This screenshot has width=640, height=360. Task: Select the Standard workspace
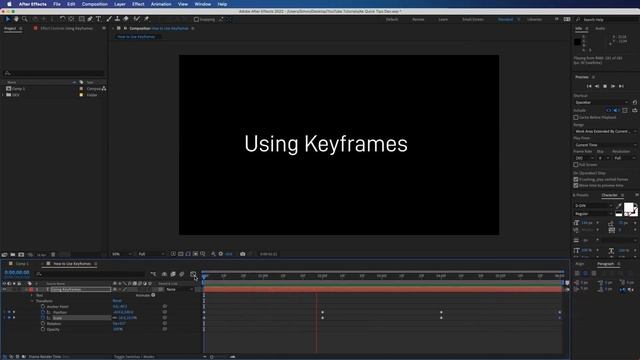point(505,19)
